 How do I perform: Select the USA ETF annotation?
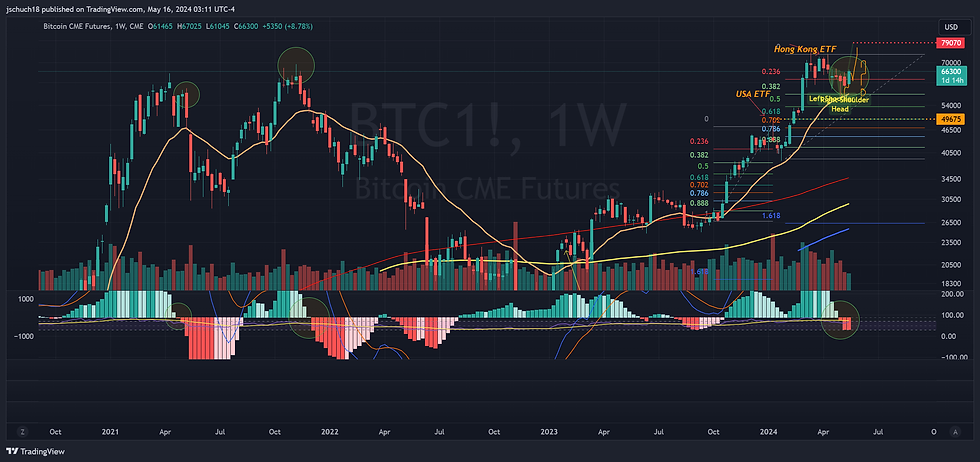[x=752, y=94]
